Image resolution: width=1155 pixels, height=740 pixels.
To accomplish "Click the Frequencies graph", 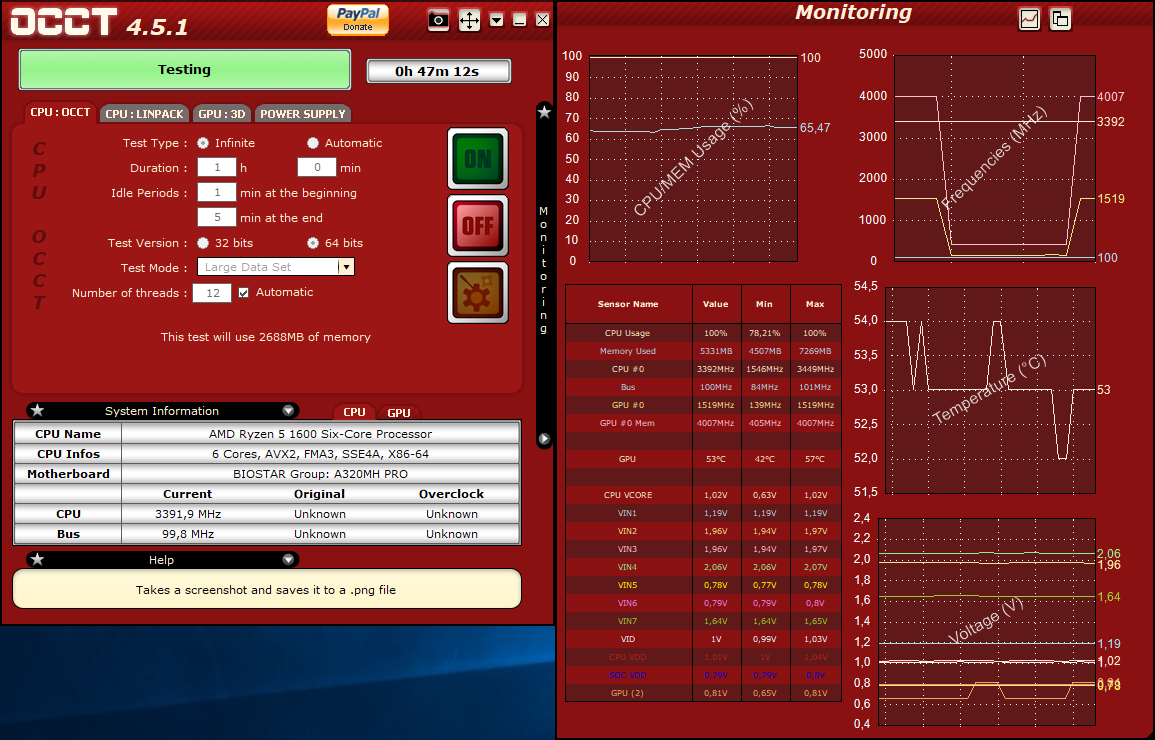I will coord(994,158).
